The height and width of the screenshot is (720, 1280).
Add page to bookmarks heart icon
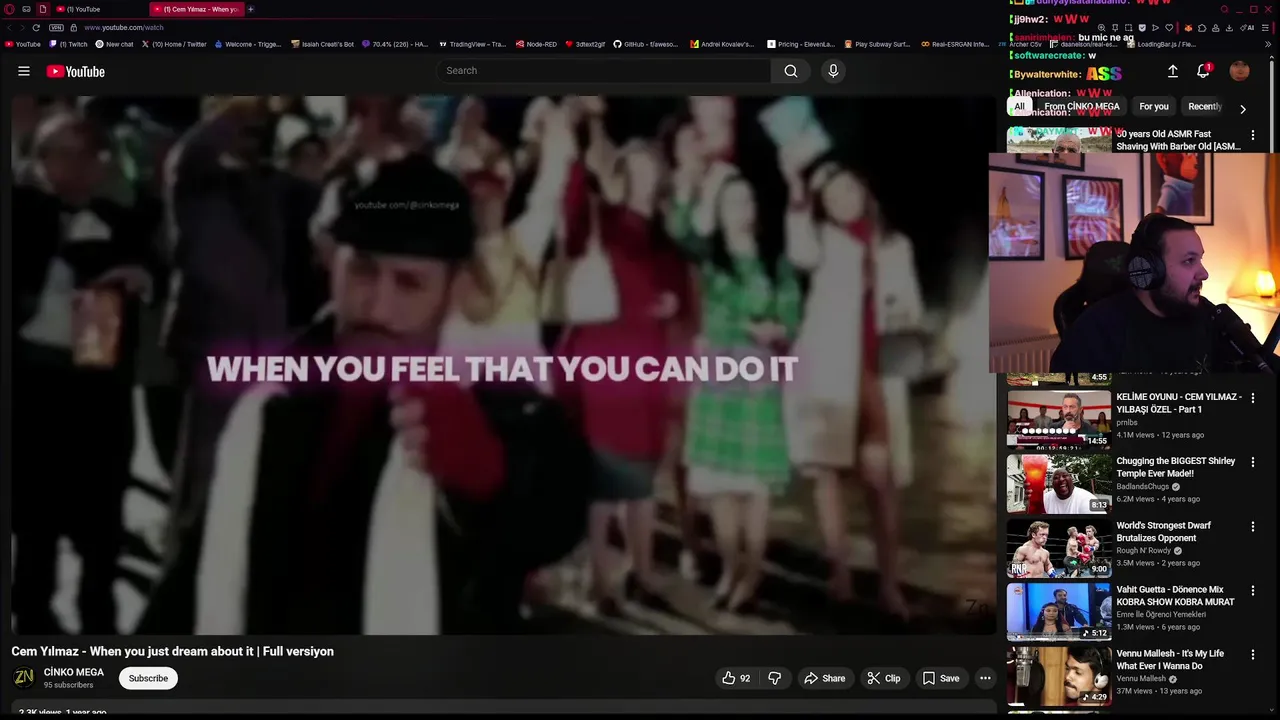click(x=1169, y=27)
